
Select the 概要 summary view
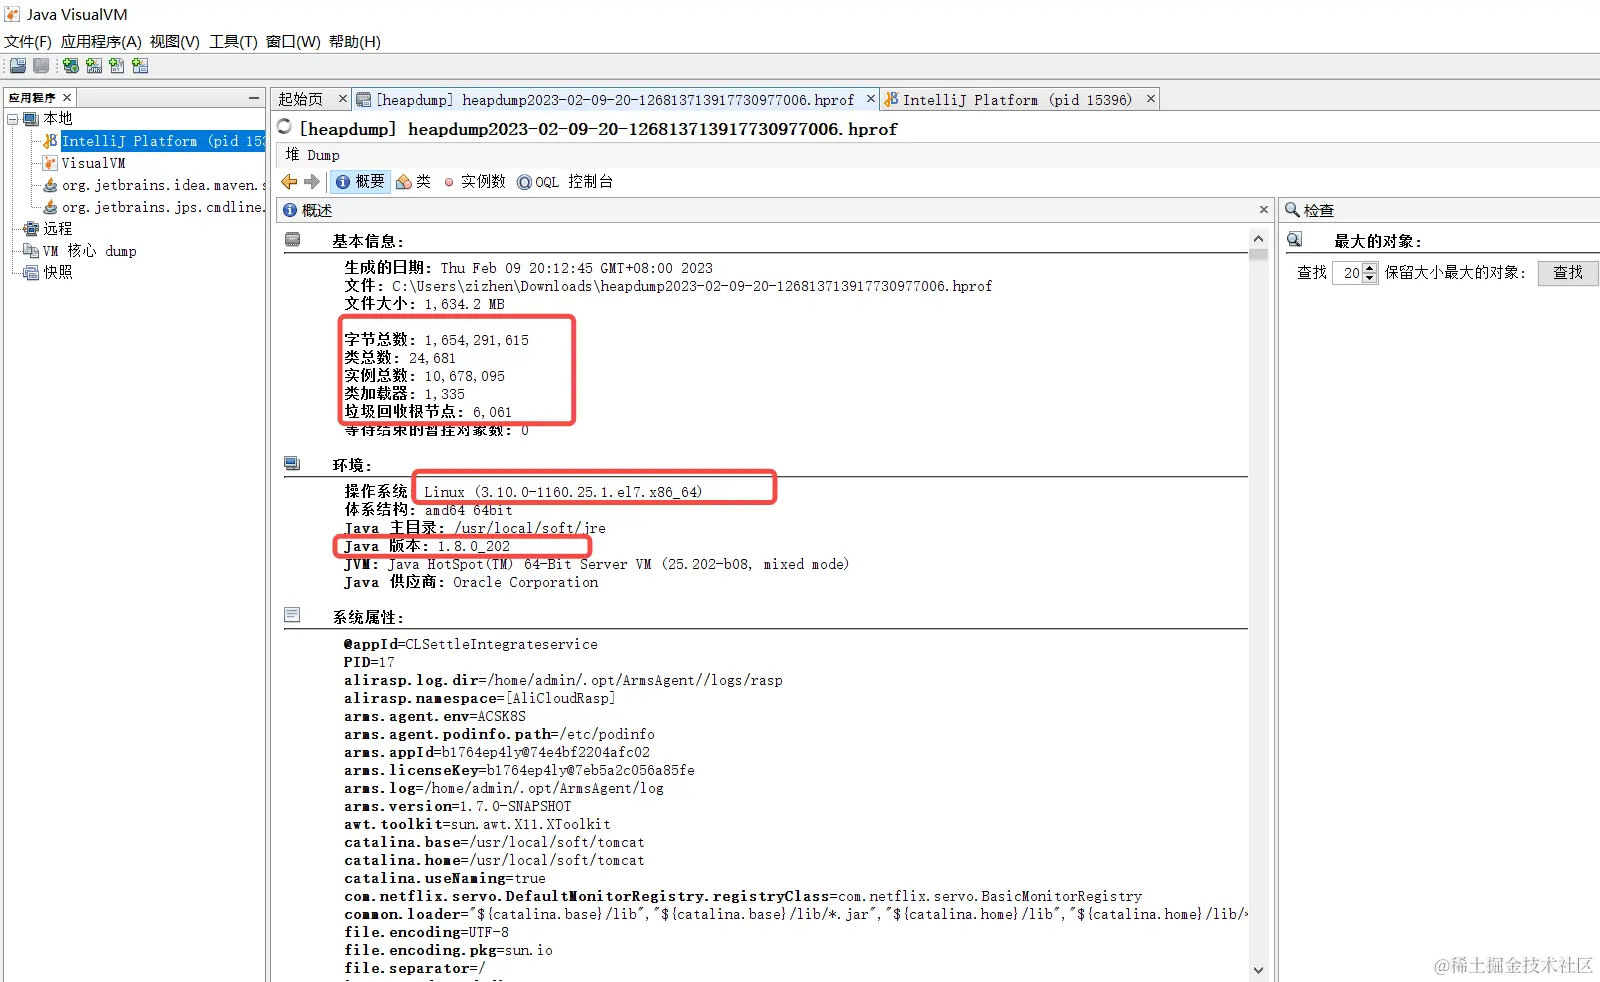[359, 182]
